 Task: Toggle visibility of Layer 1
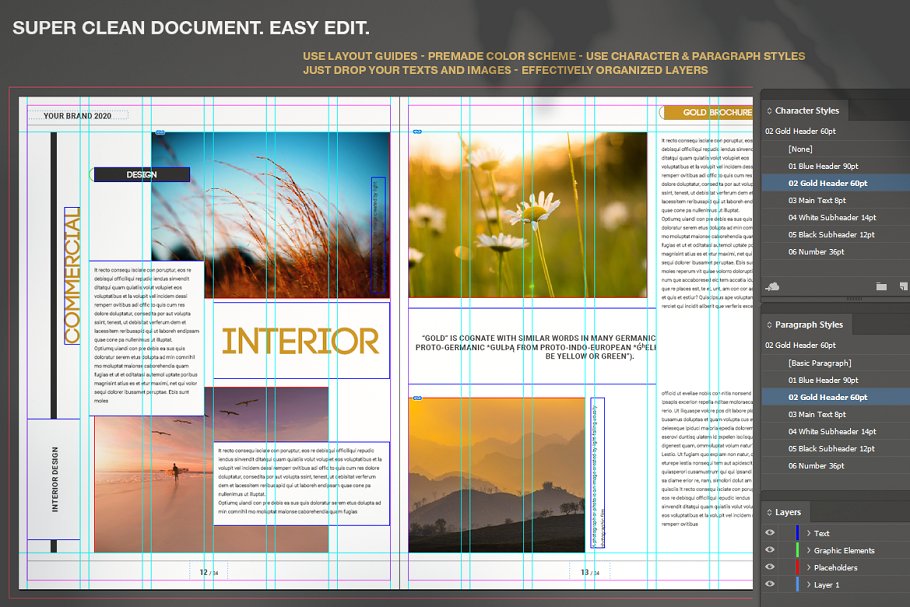(x=770, y=584)
